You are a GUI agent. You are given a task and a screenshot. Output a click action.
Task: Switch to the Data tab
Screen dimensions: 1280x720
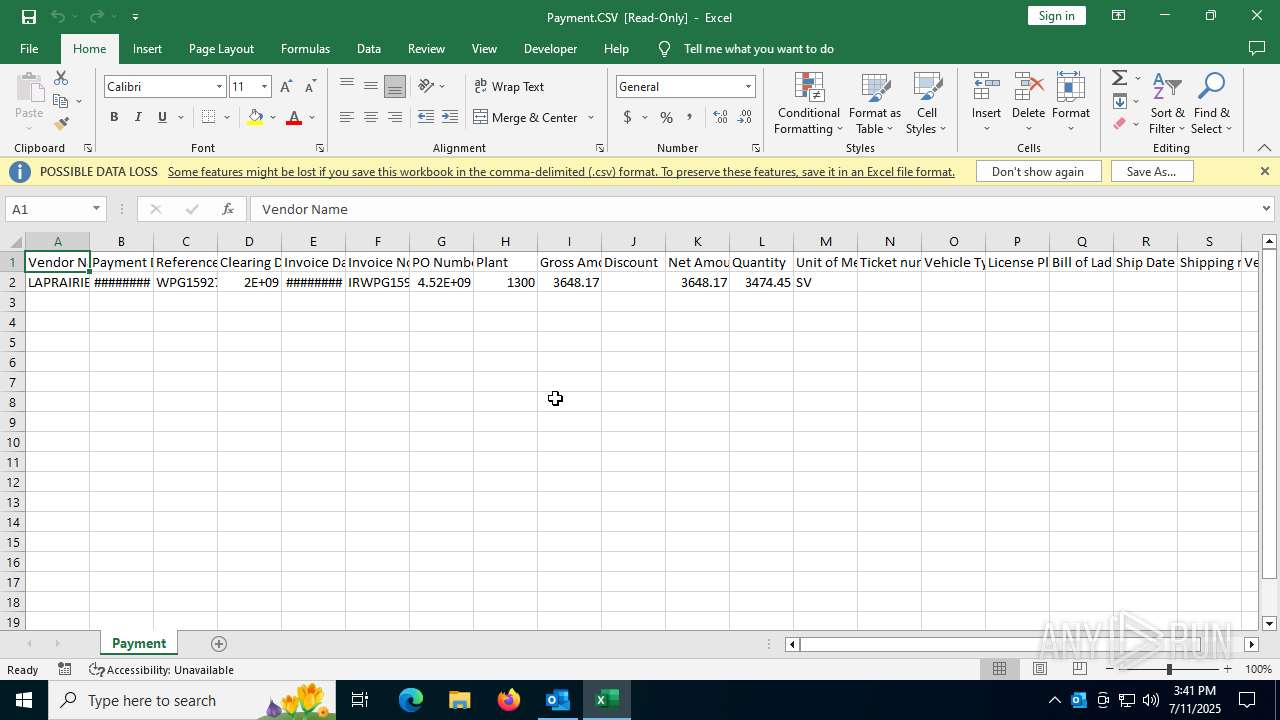point(369,49)
